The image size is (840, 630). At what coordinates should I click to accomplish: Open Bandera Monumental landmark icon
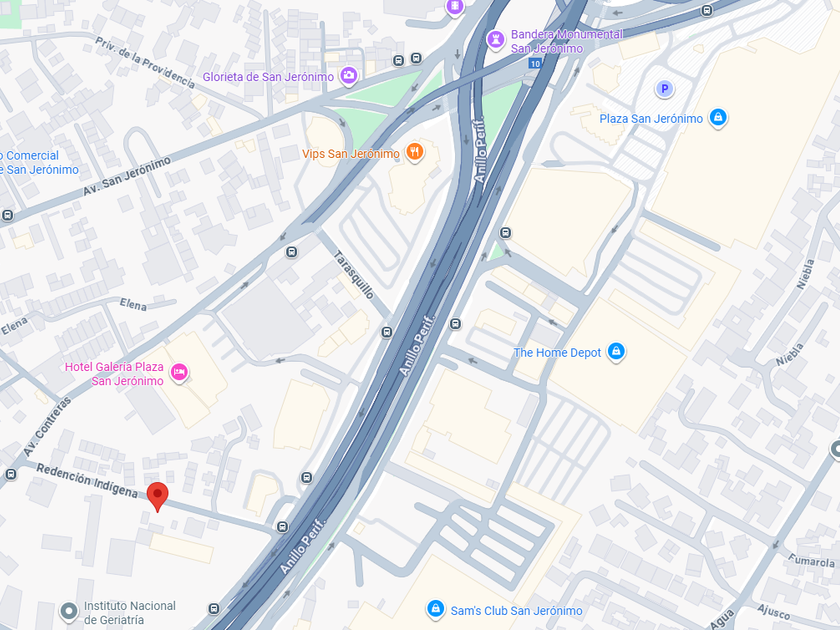coord(496,39)
